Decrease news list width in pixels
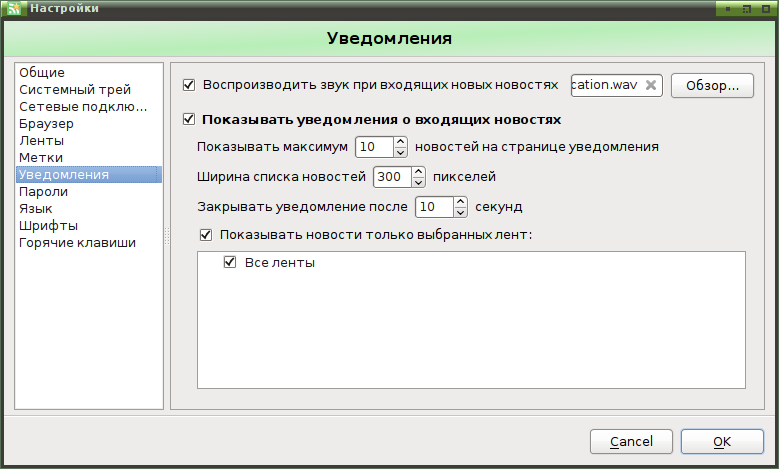779x469 pixels. point(418,182)
